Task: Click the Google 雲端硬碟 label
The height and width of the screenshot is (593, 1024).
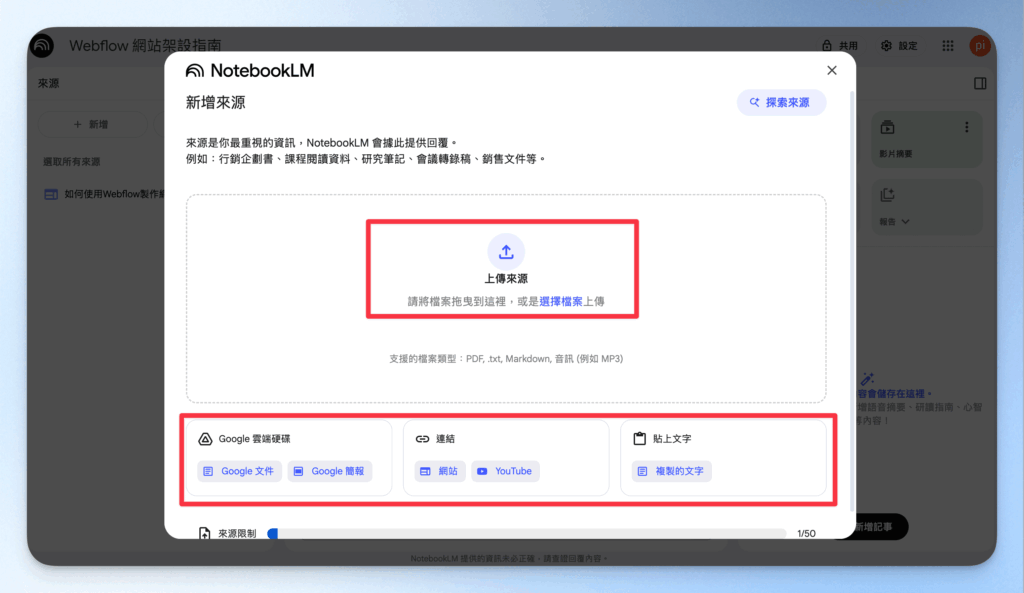Action: (254, 439)
